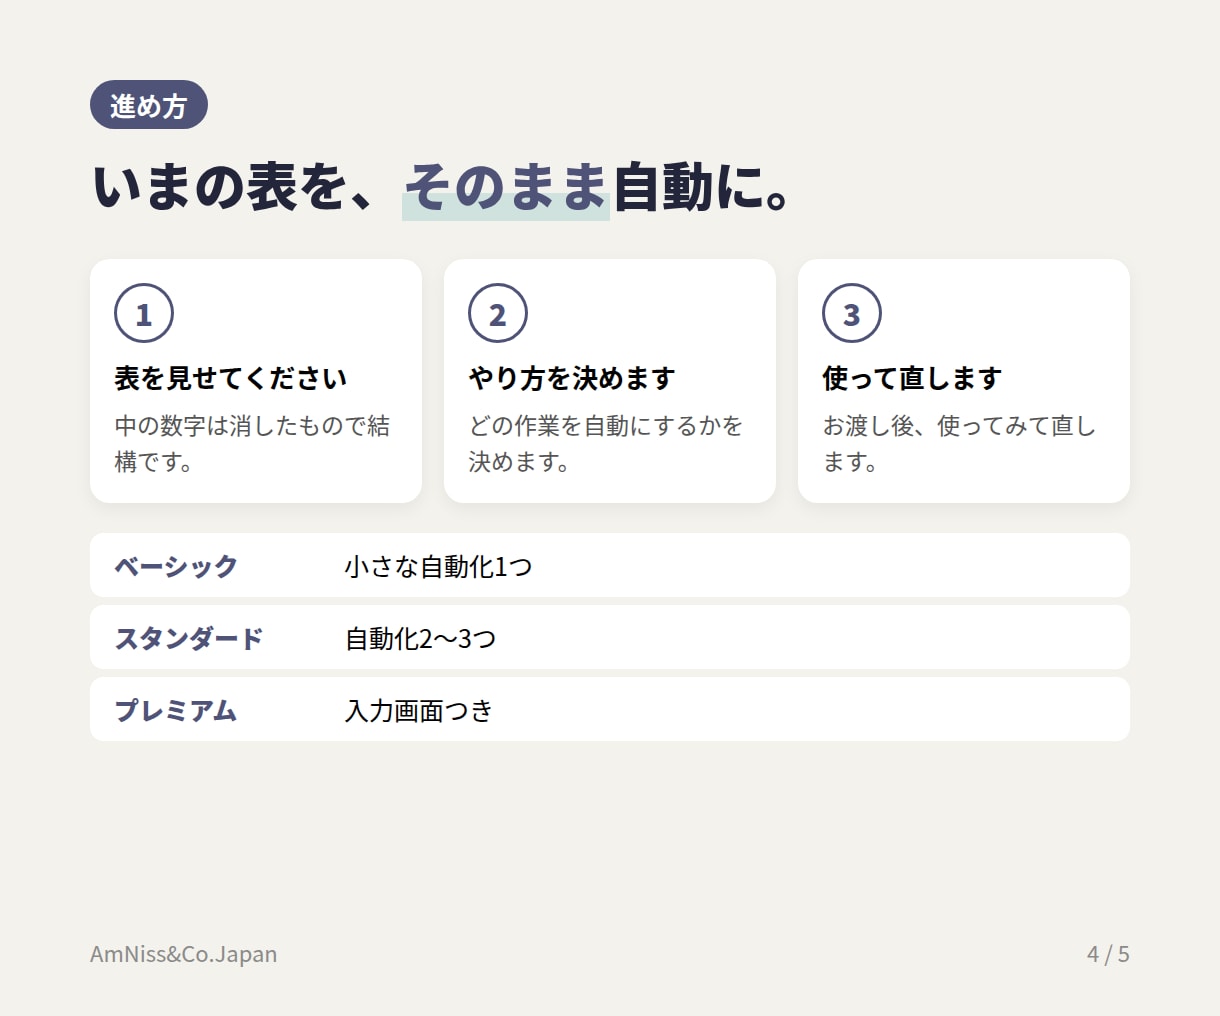Click the スタンダード plan label
Viewport: 1220px width, 1016px height.
[189, 638]
